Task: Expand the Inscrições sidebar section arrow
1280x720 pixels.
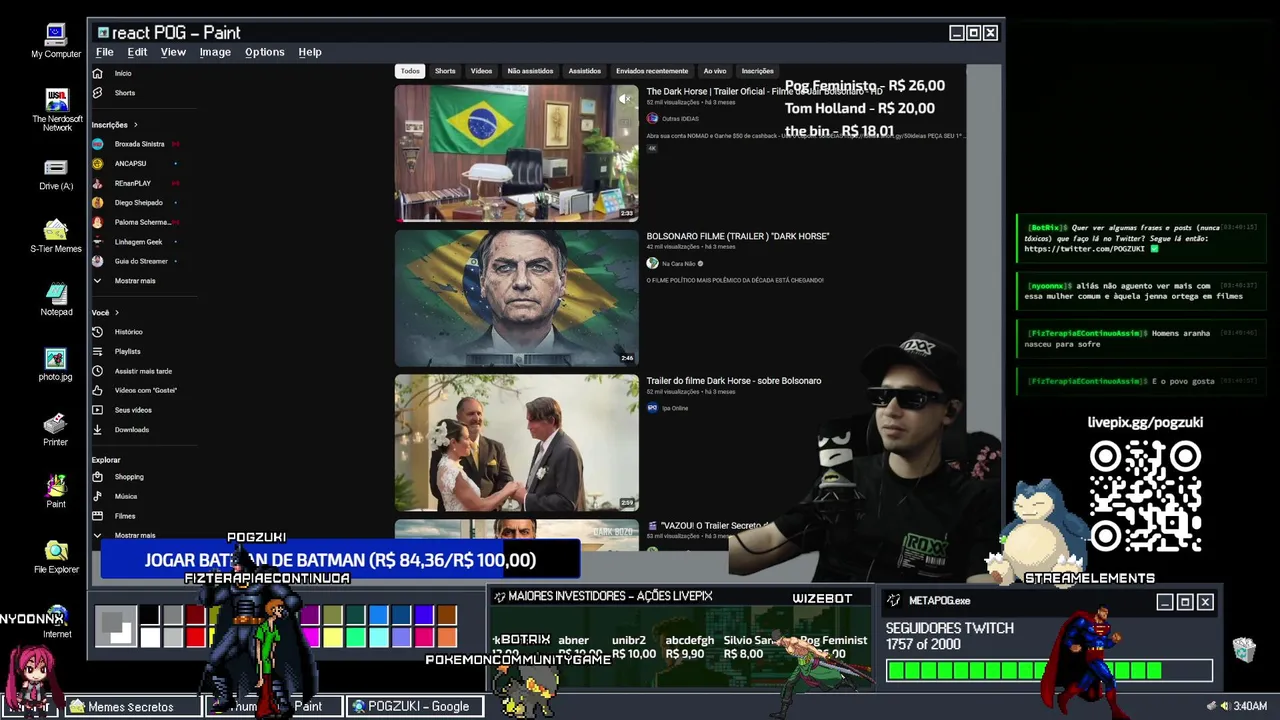Action: click(x=135, y=125)
